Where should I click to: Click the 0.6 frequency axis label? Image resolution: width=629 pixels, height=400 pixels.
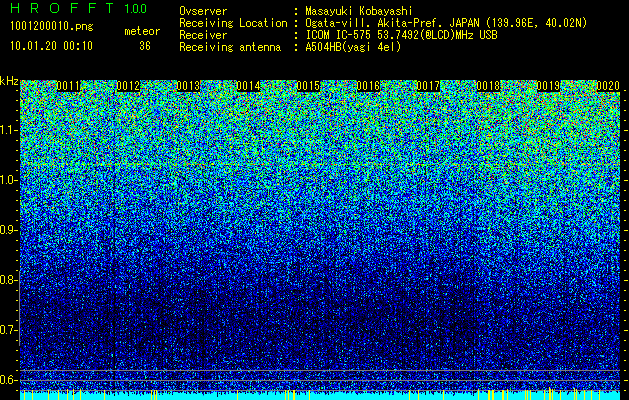click(x=8, y=380)
